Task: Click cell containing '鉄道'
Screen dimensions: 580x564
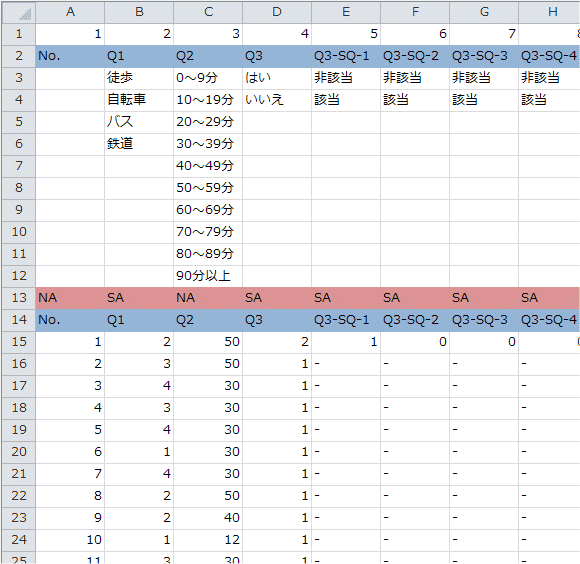Action: tap(139, 144)
